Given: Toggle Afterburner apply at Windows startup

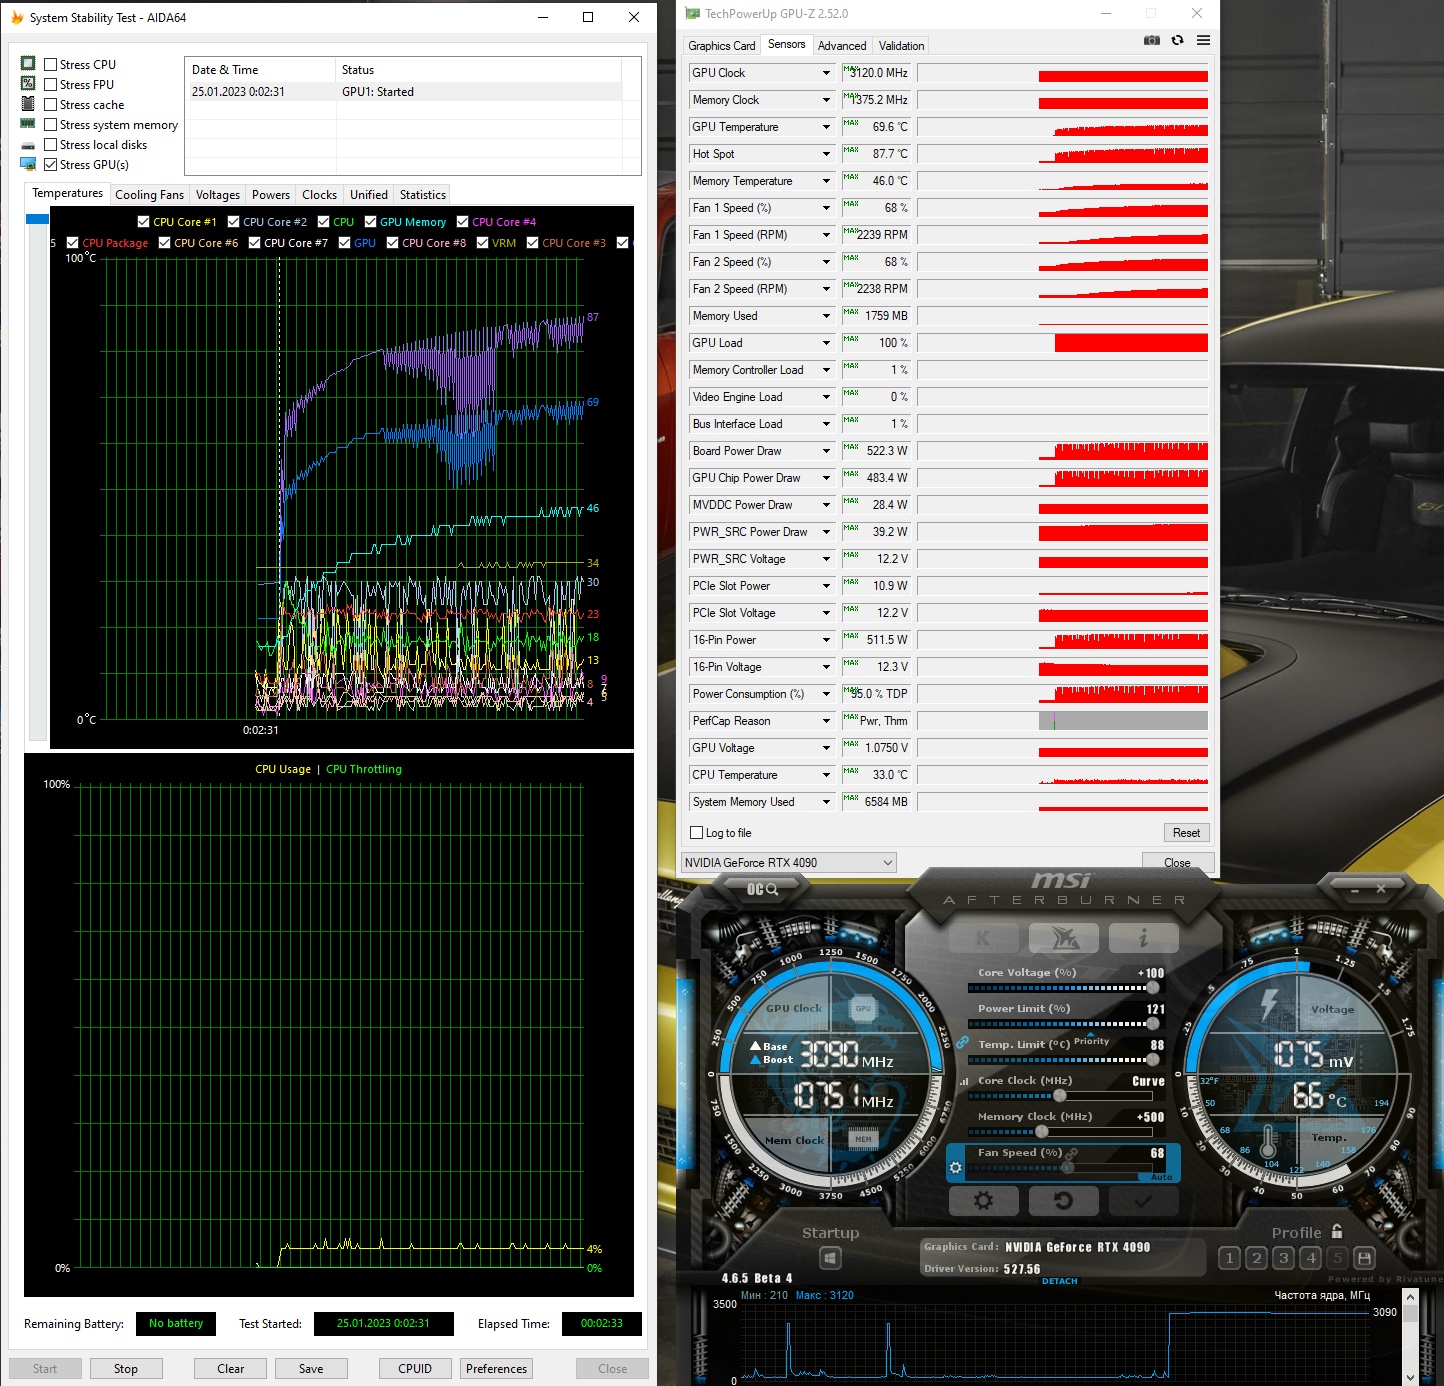Looking at the screenshot, I should click(830, 1258).
